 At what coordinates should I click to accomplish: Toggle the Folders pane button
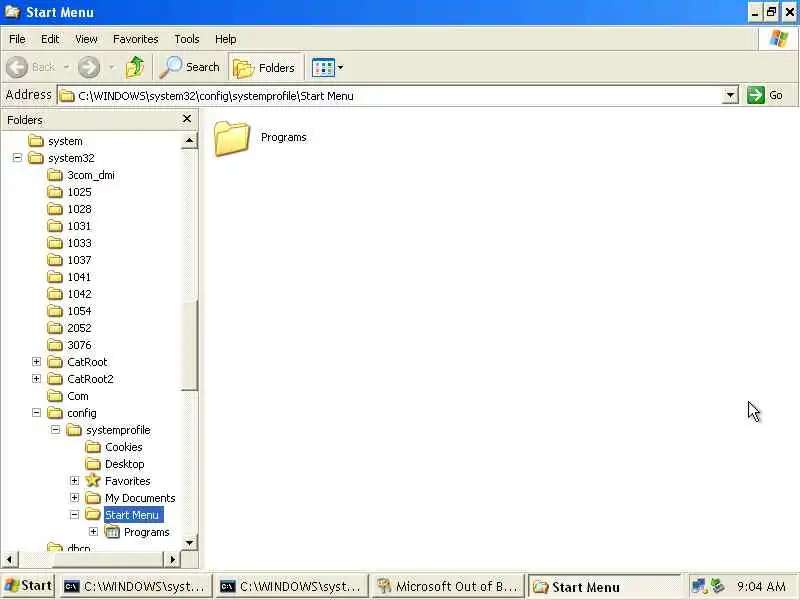pyautogui.click(x=265, y=67)
